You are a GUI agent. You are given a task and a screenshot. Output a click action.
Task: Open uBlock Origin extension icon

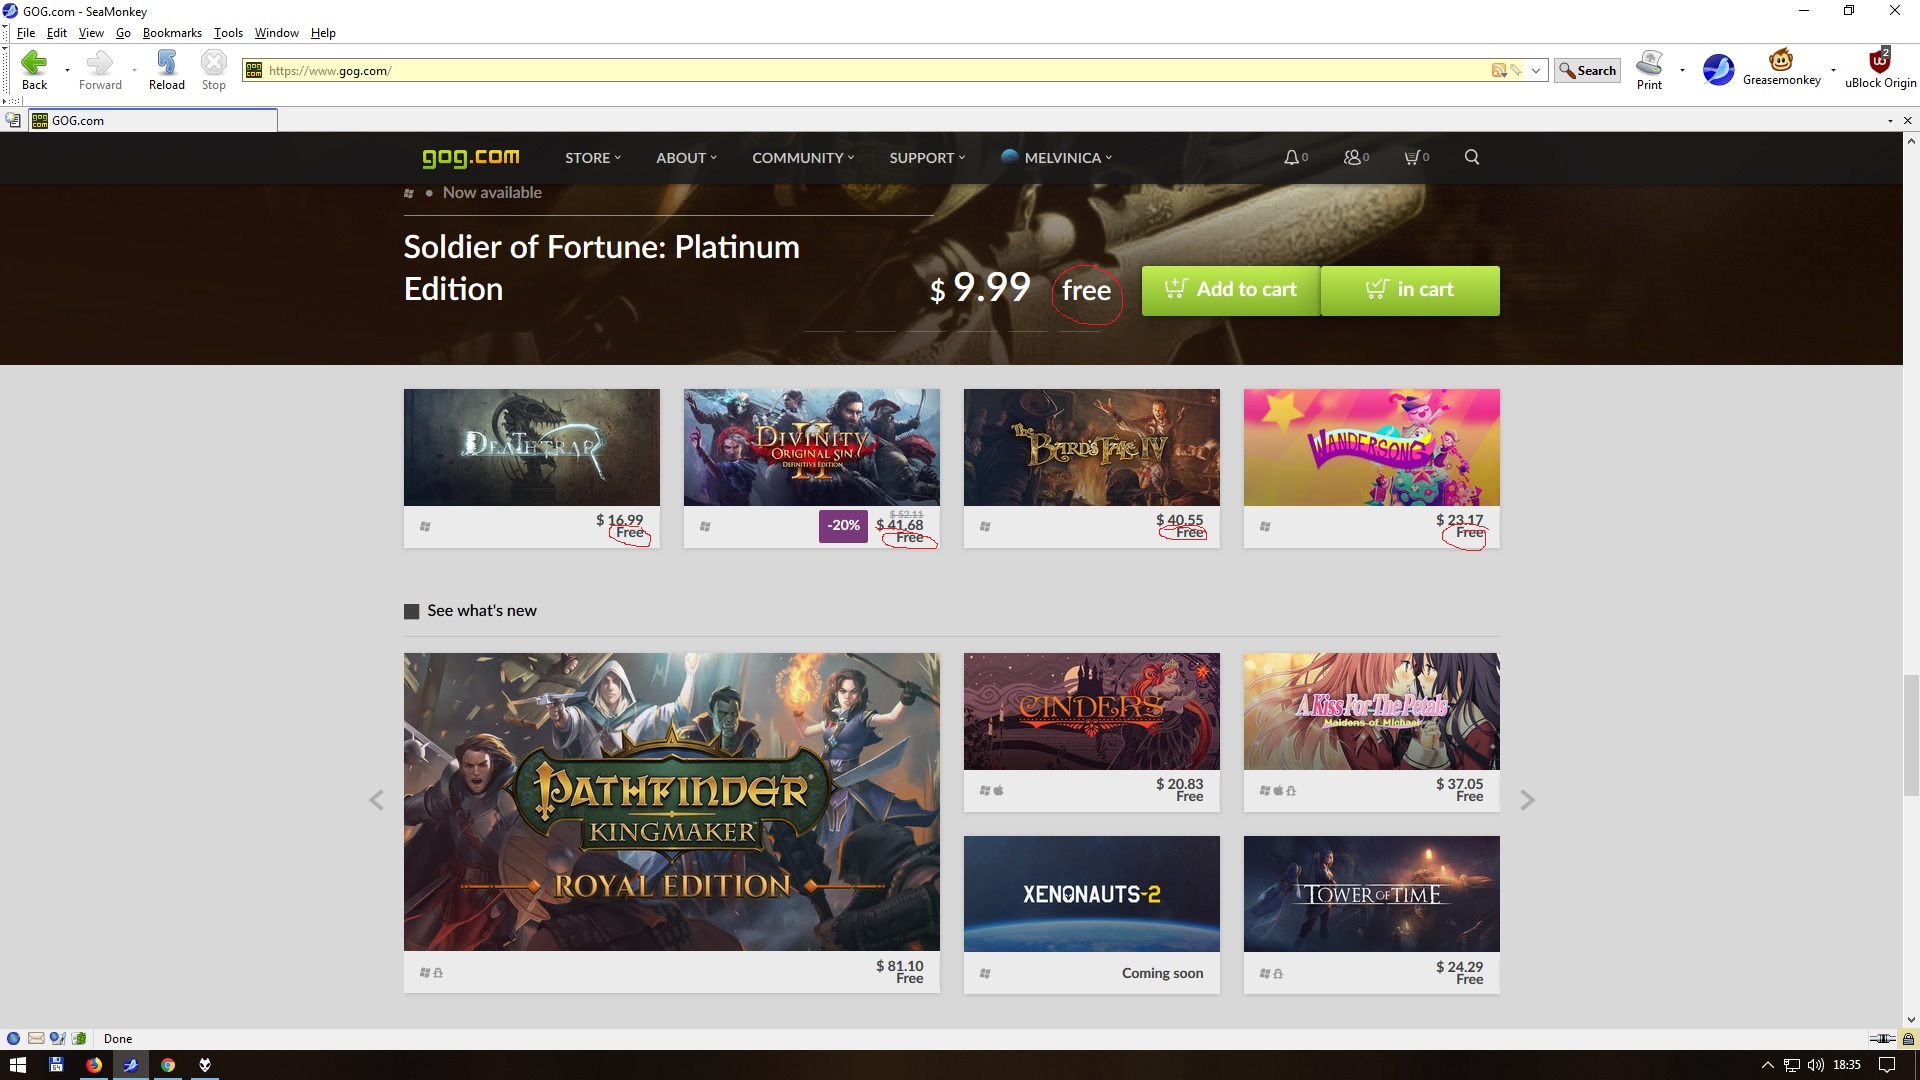coord(1880,68)
